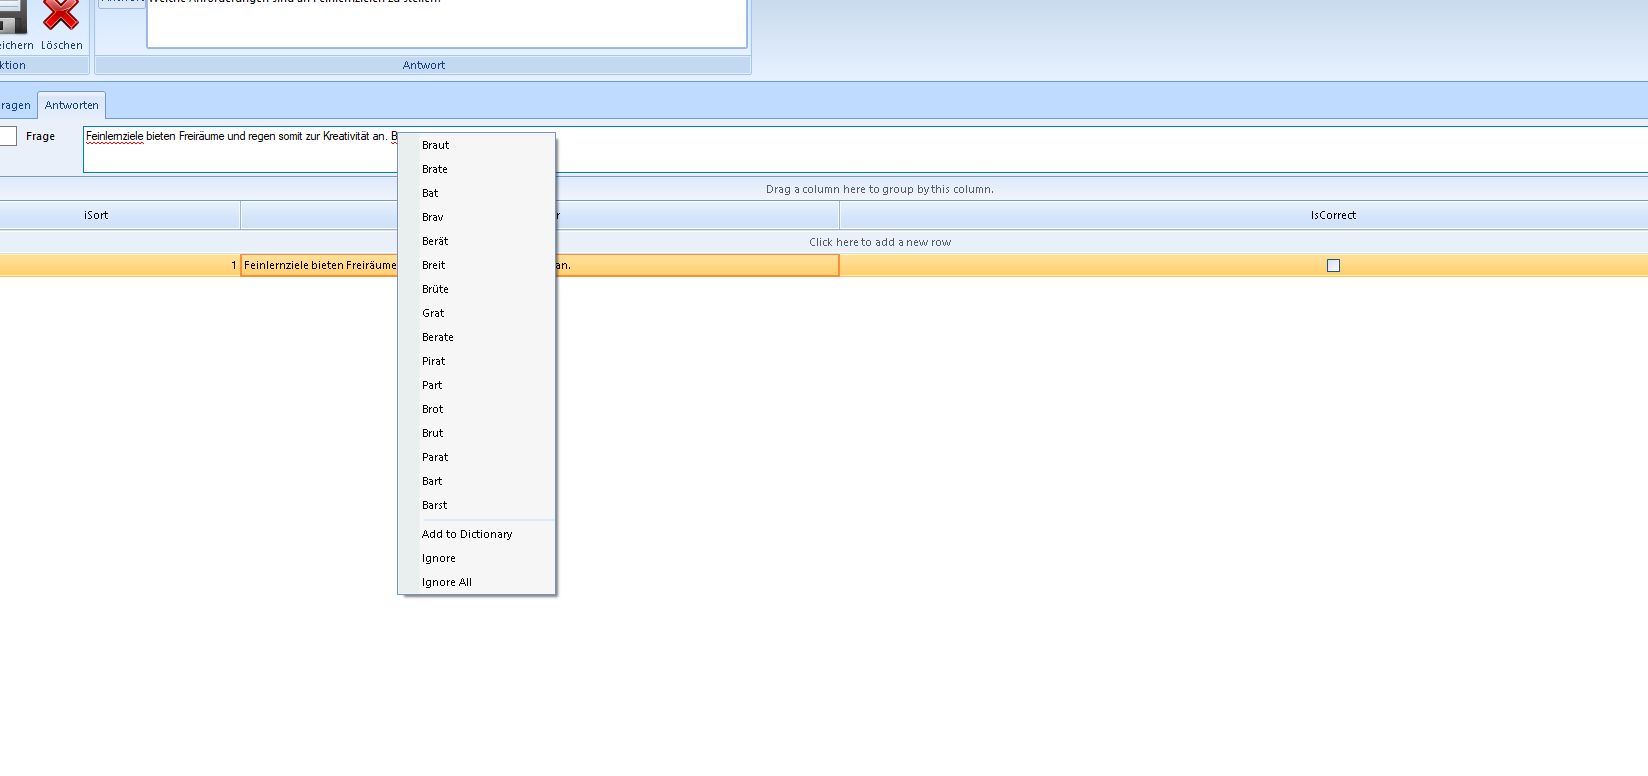
Task: Choose 'Breit' spelling suggestion
Action: (434, 265)
